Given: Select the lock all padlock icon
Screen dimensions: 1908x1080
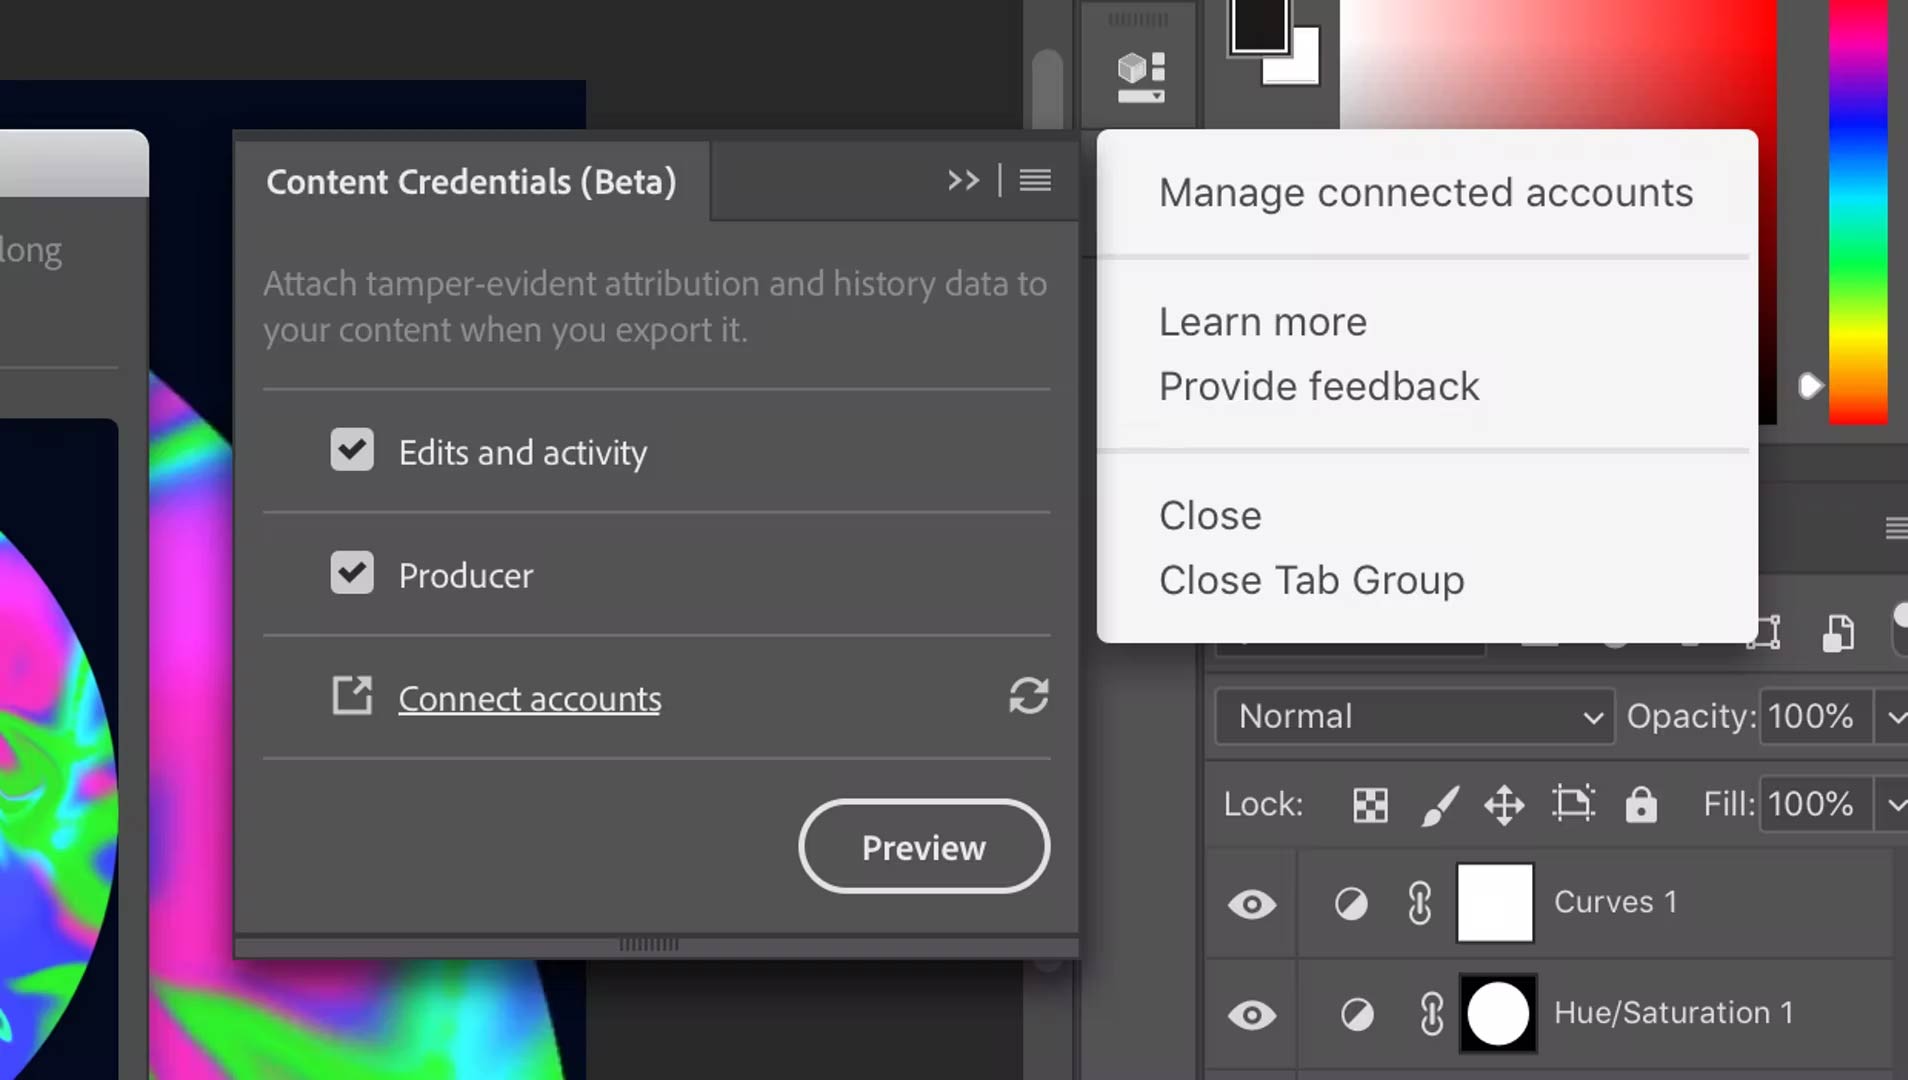Looking at the screenshot, I should tap(1641, 805).
